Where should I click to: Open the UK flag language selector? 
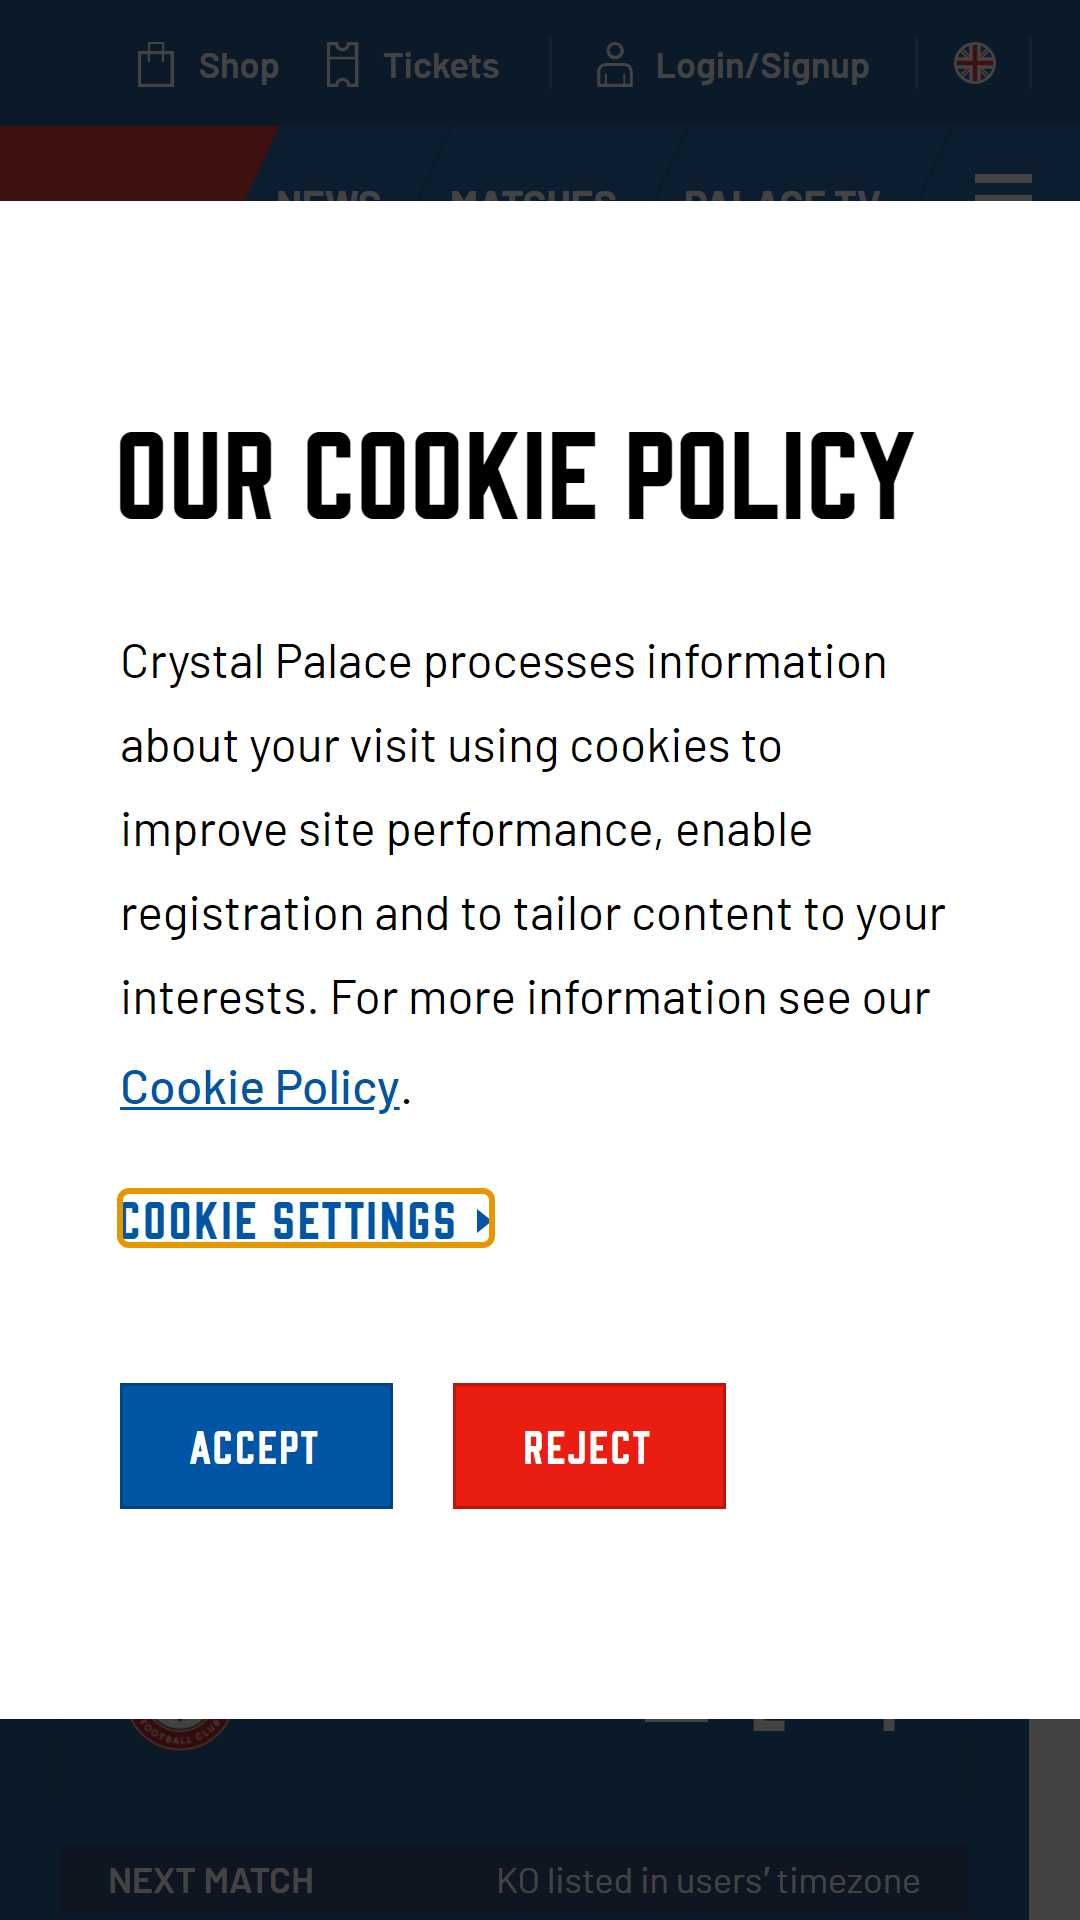[x=974, y=63]
